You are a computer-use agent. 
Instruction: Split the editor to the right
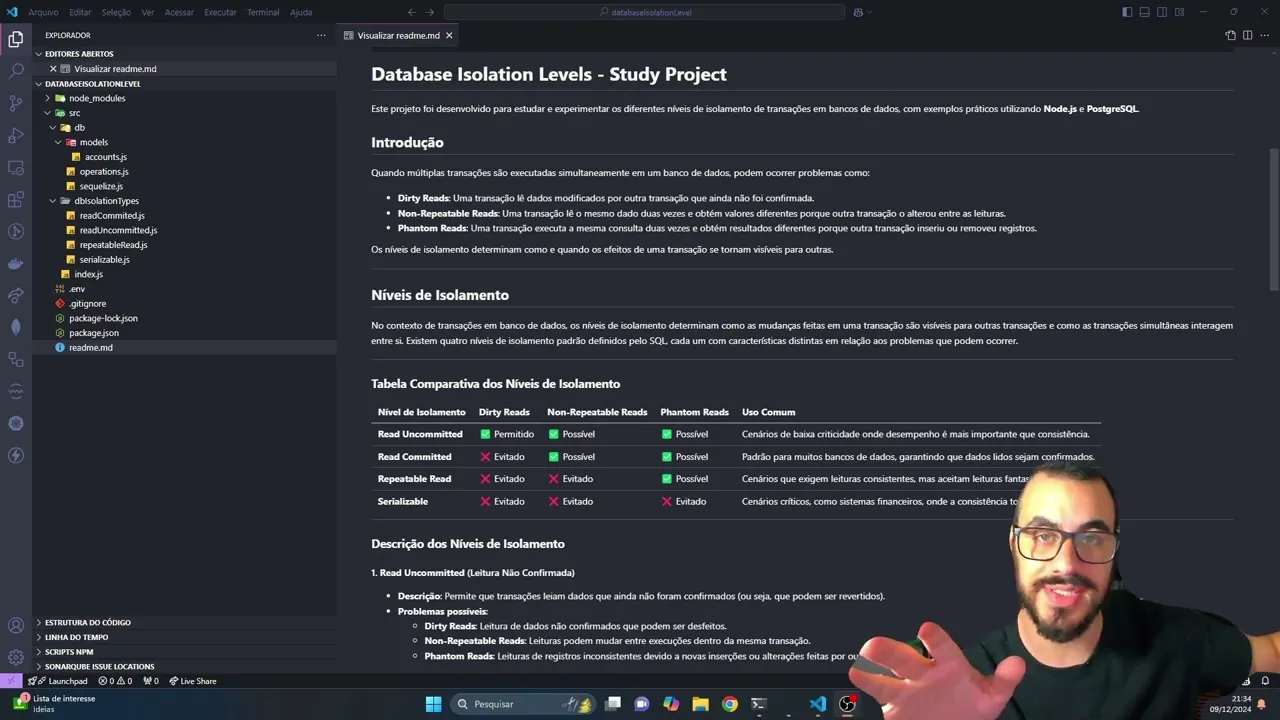point(1248,35)
